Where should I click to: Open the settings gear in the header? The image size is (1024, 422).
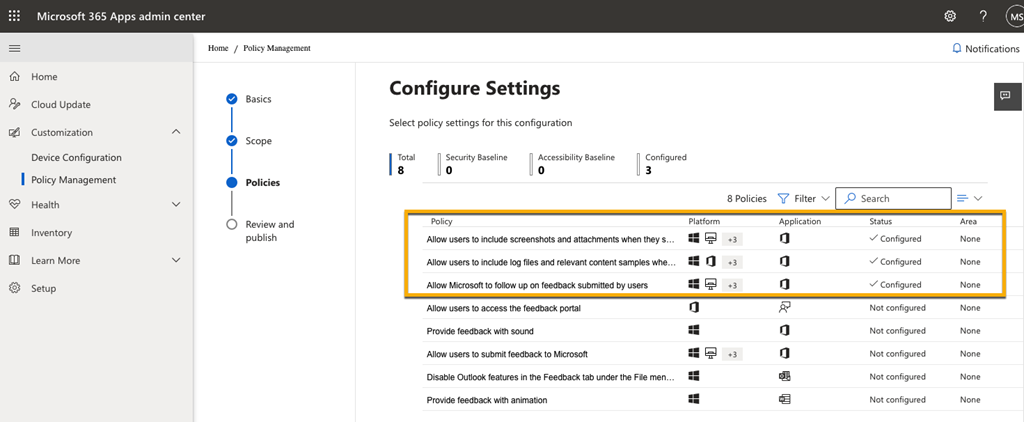click(x=950, y=16)
